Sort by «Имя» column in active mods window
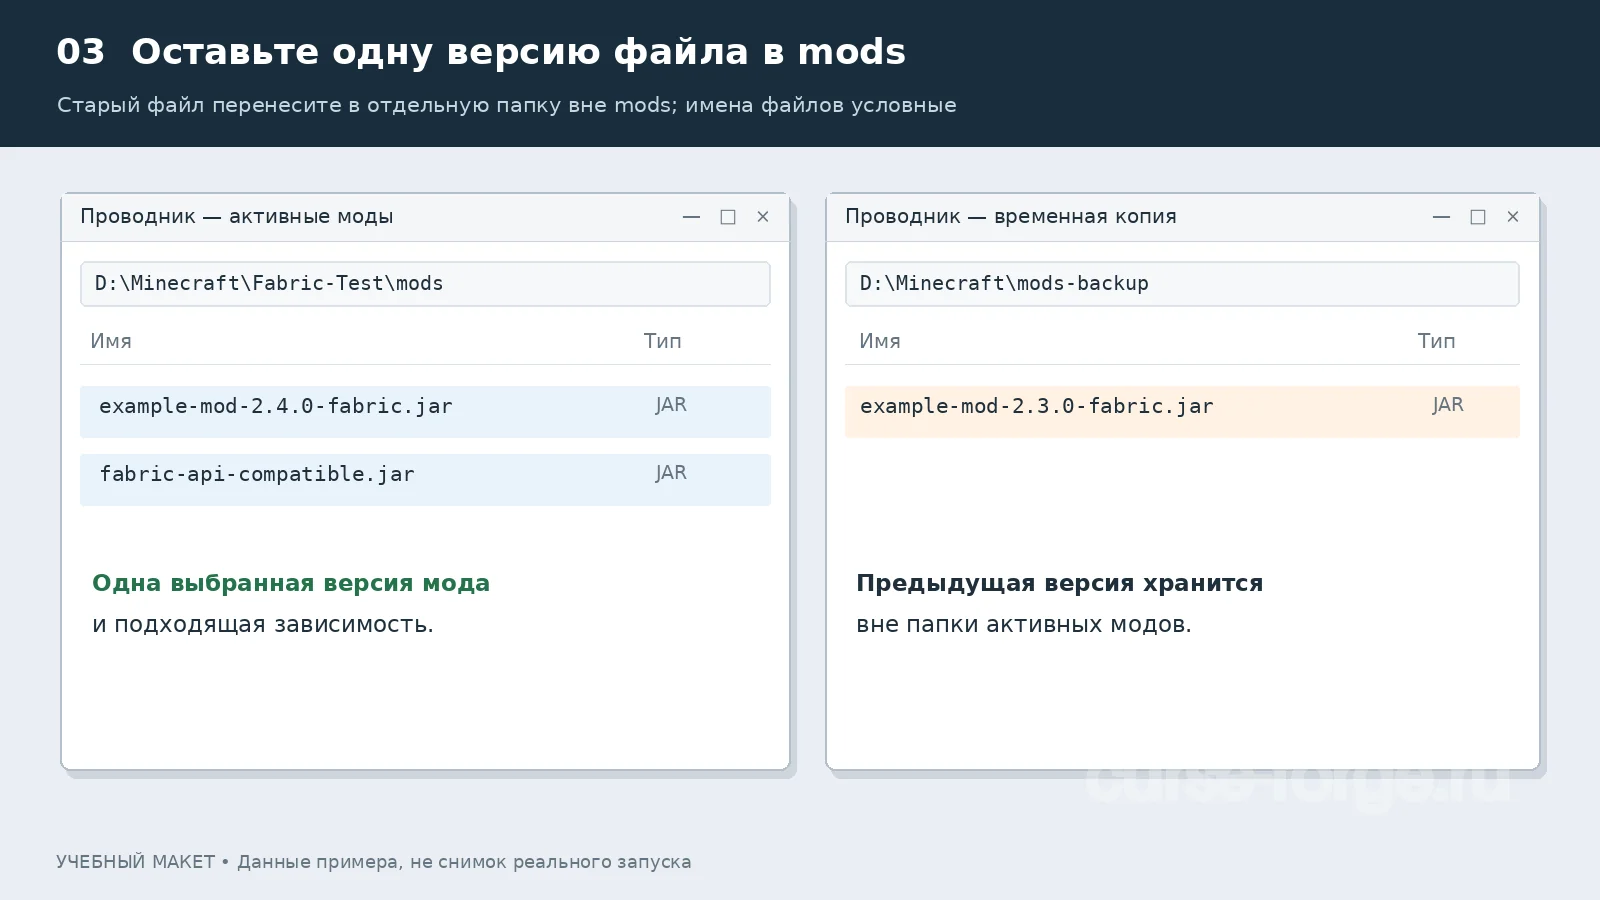 111,341
